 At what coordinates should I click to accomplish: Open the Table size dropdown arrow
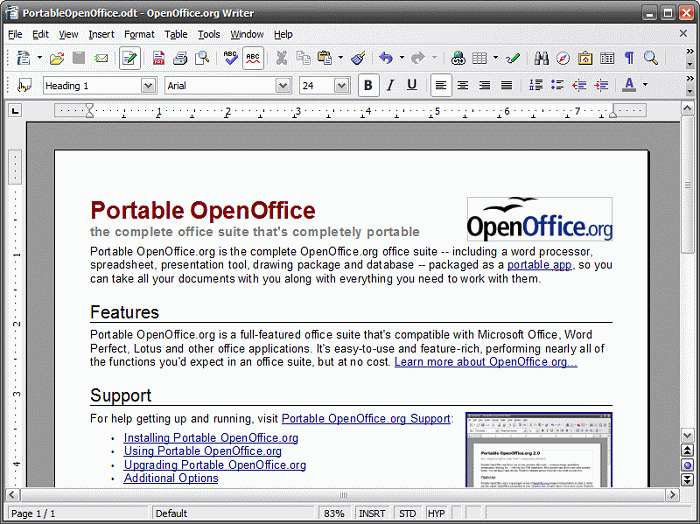[x=496, y=58]
